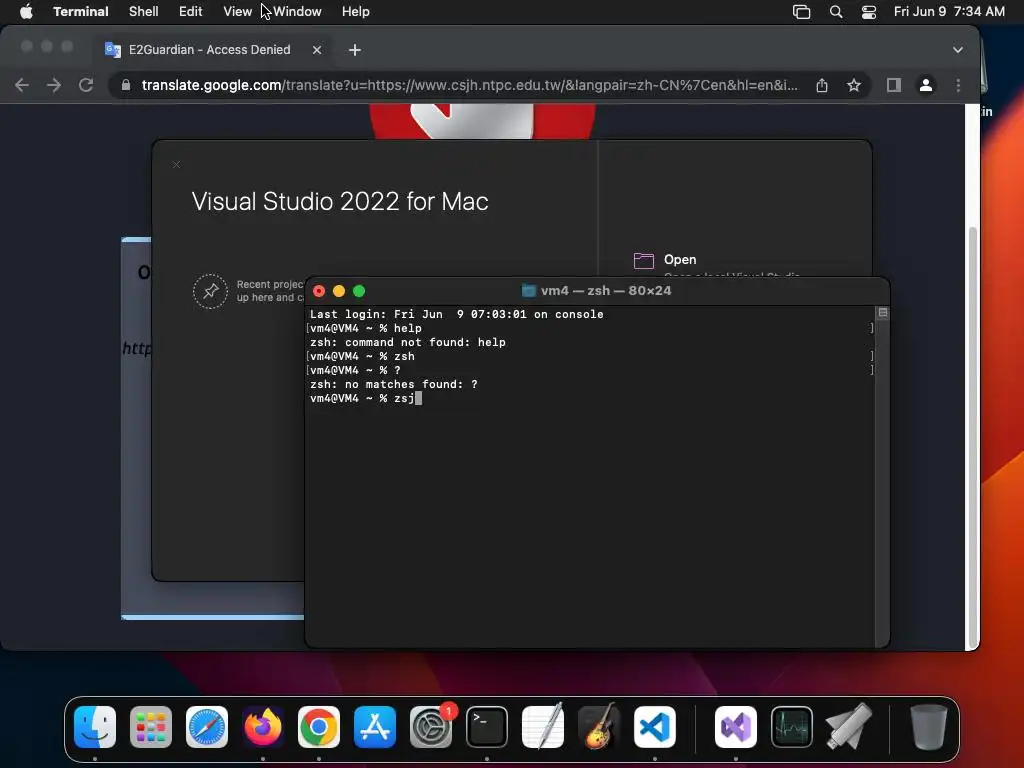Open System Settings from the Dock
The image size is (1024, 768).
(431, 727)
